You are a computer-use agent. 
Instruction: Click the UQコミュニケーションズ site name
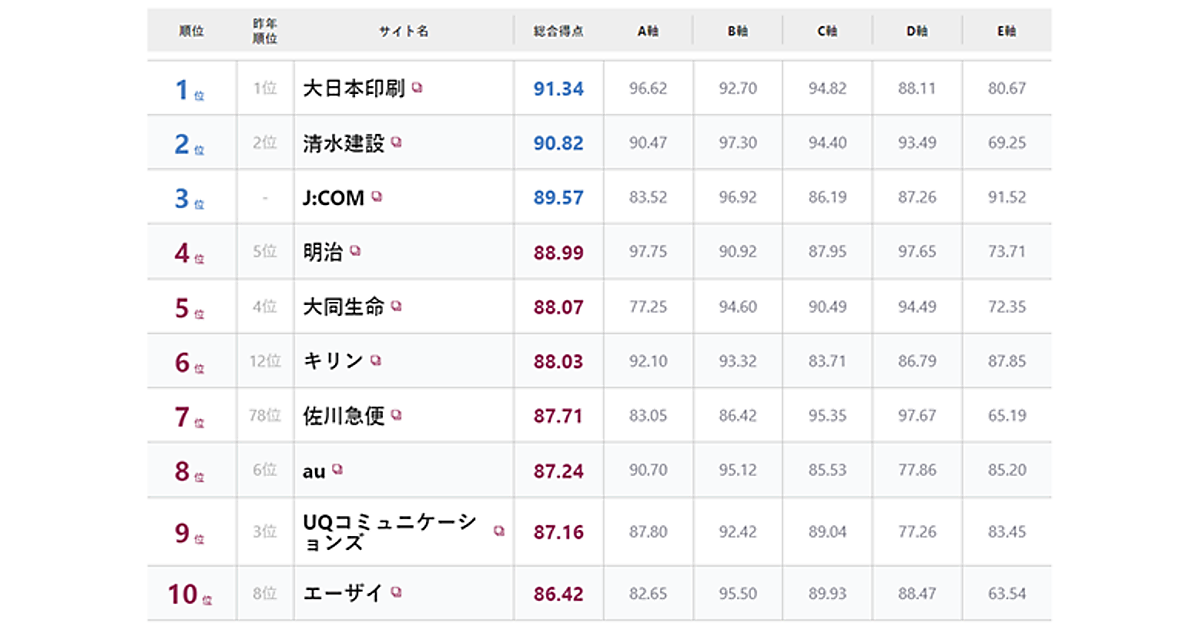coord(390,532)
